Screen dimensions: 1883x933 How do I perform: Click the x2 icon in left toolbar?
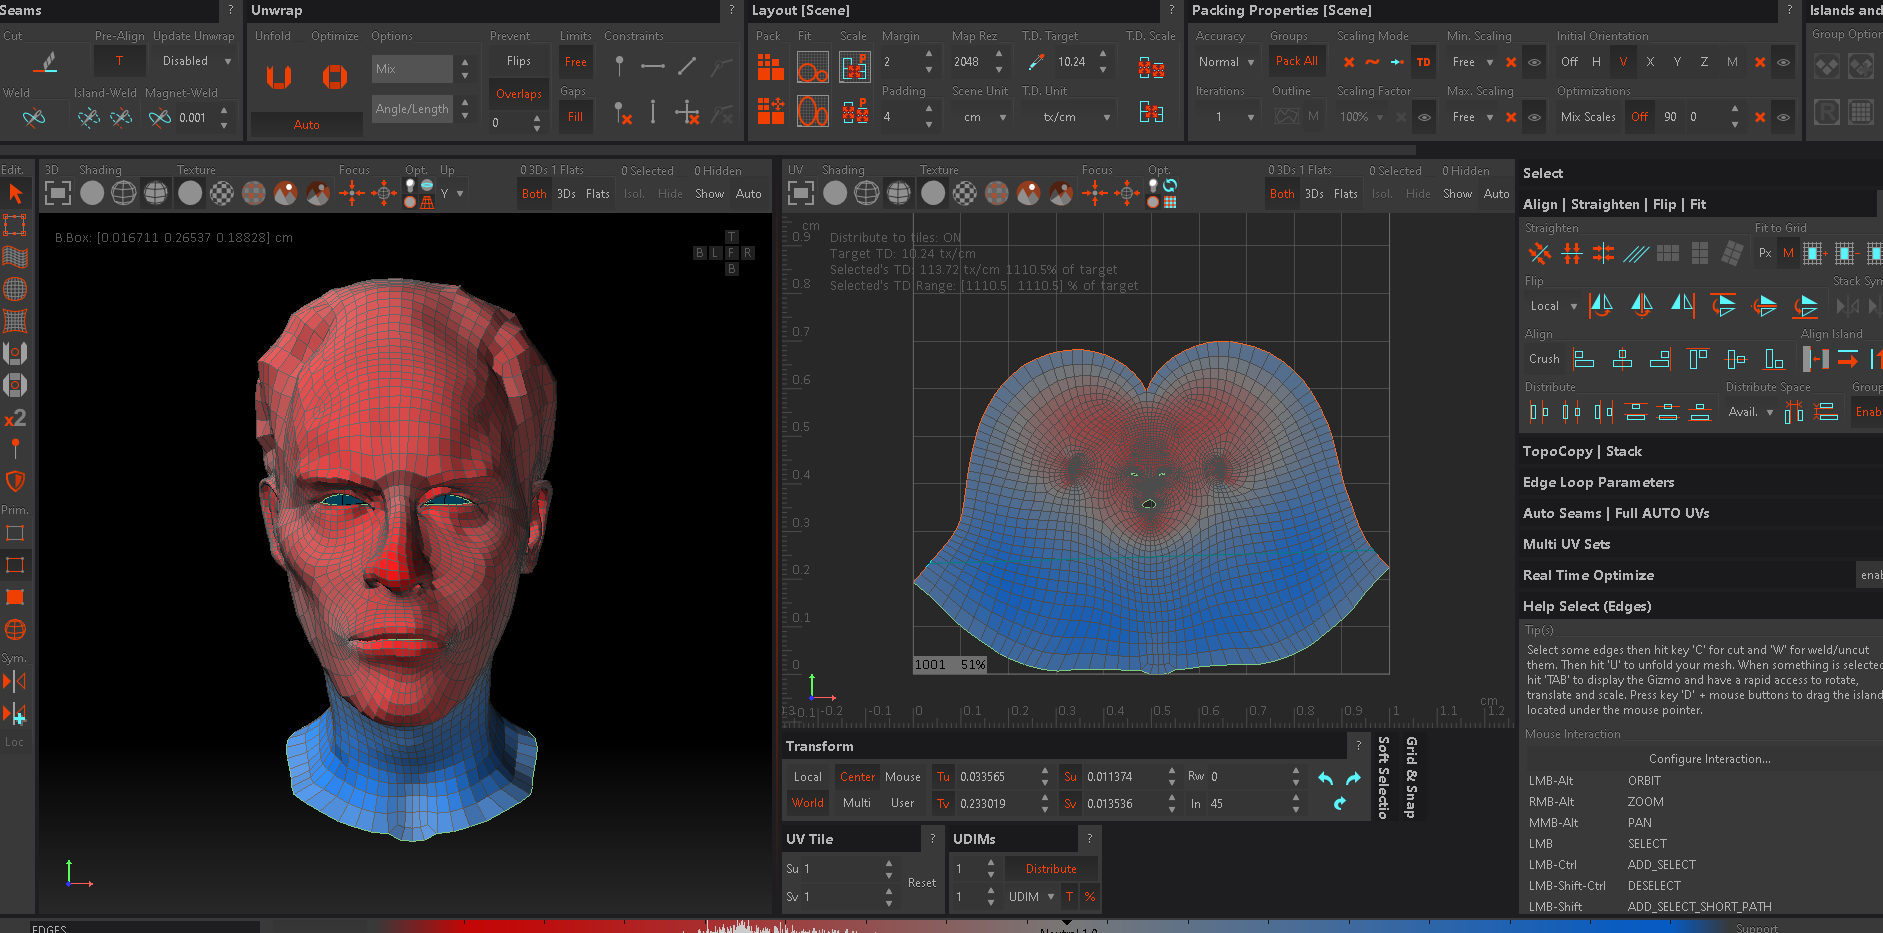click(15, 418)
